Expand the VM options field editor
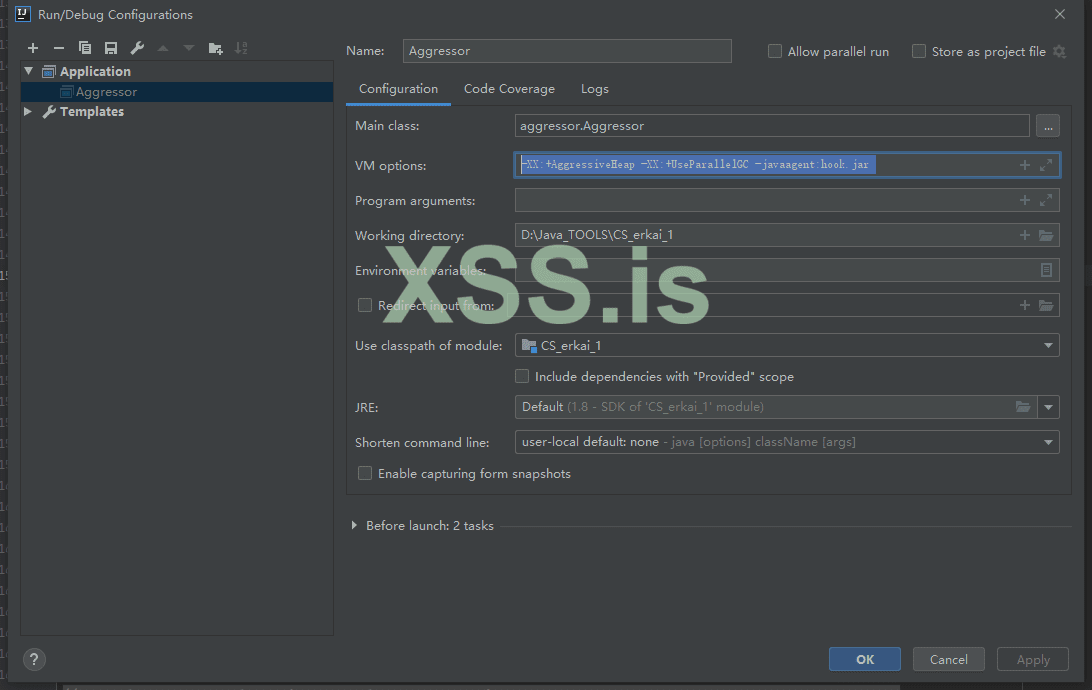This screenshot has height=690, width=1092. (x=1046, y=165)
